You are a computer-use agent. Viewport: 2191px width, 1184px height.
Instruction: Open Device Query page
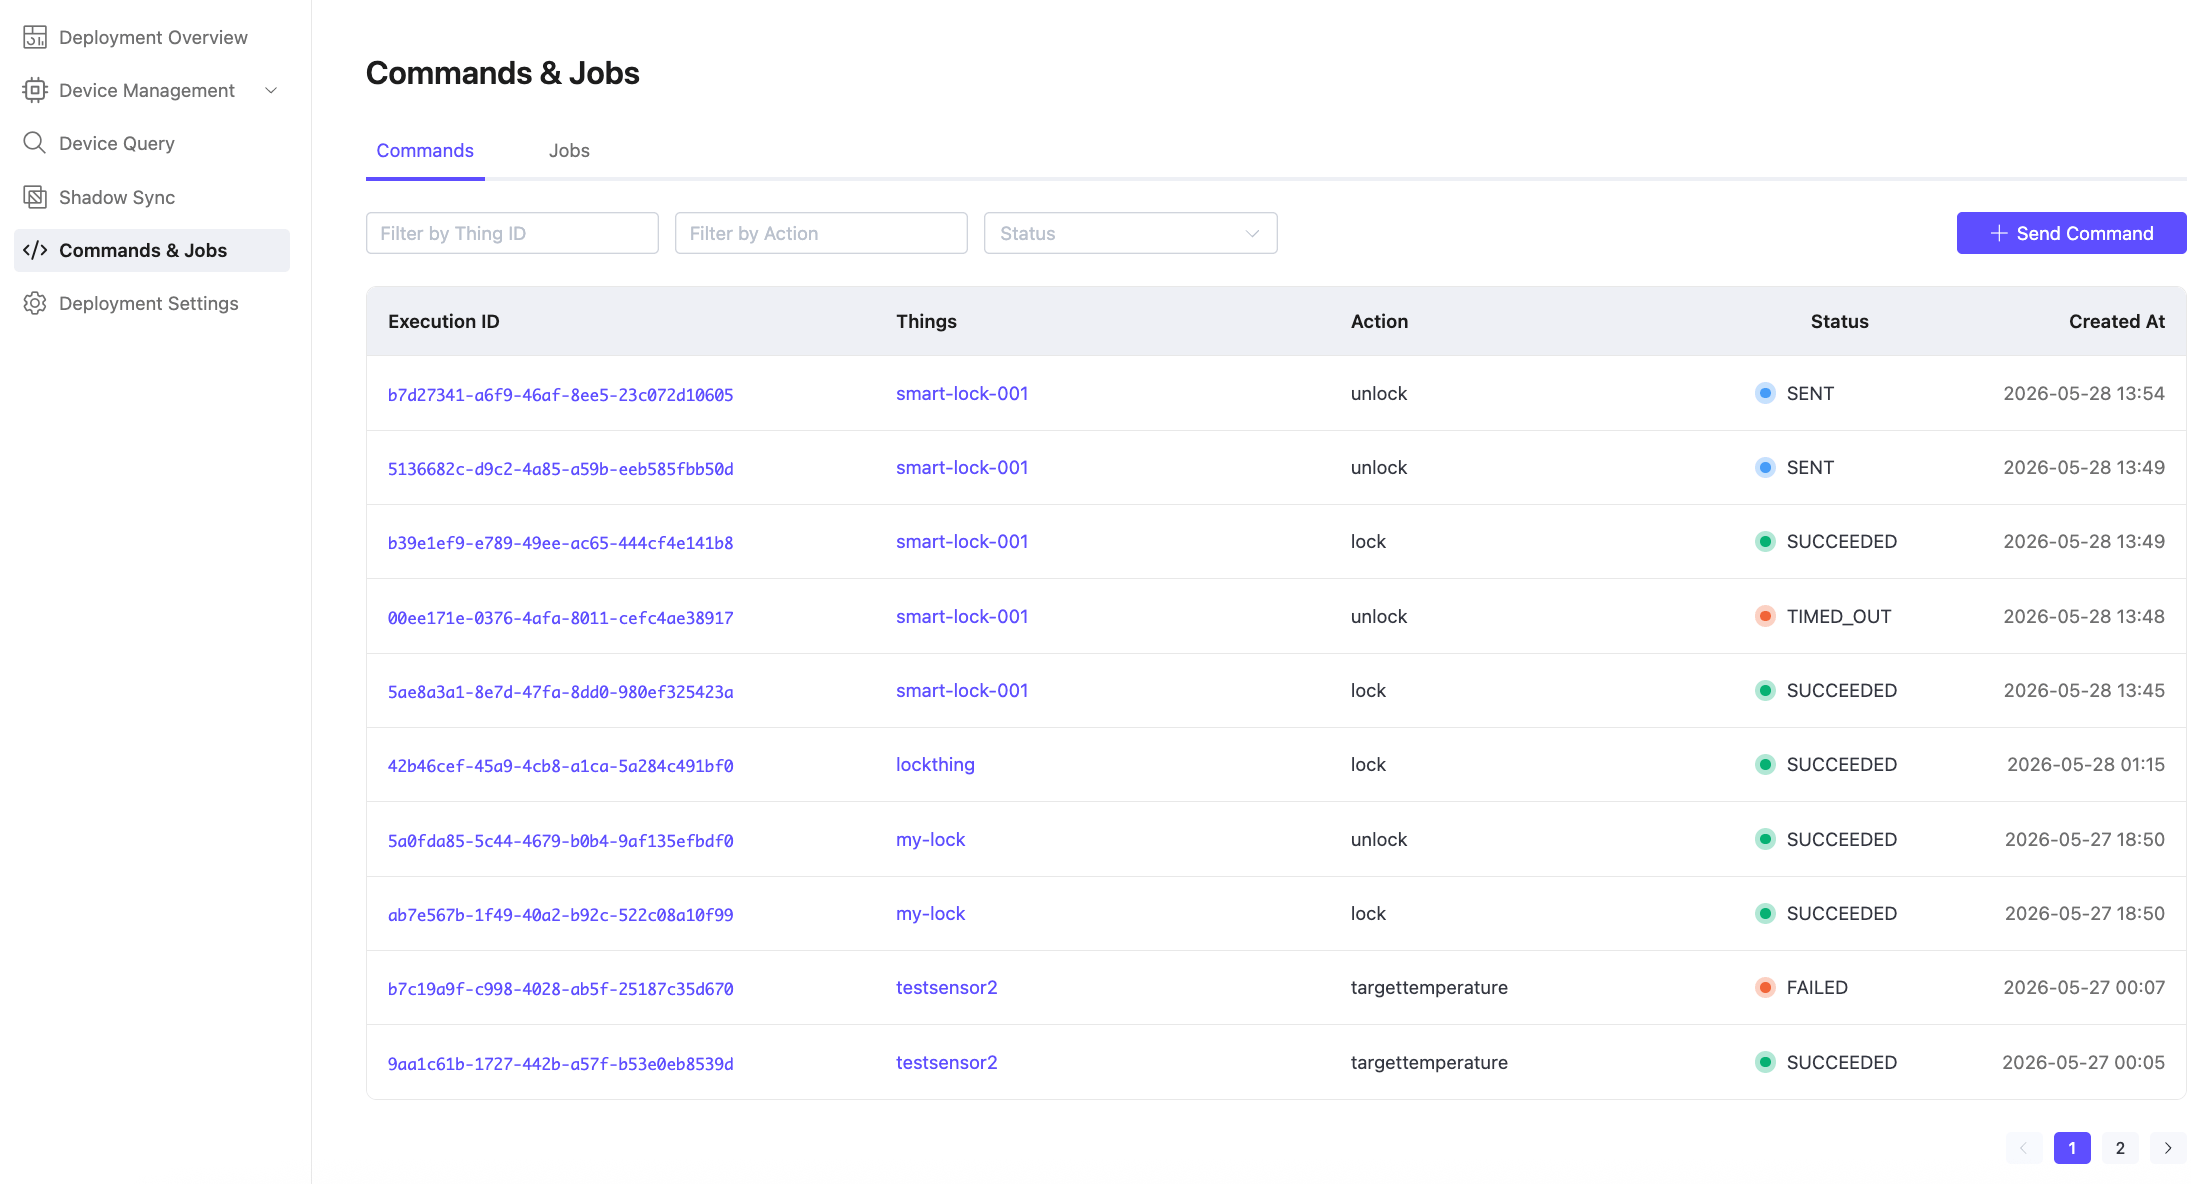(x=152, y=143)
